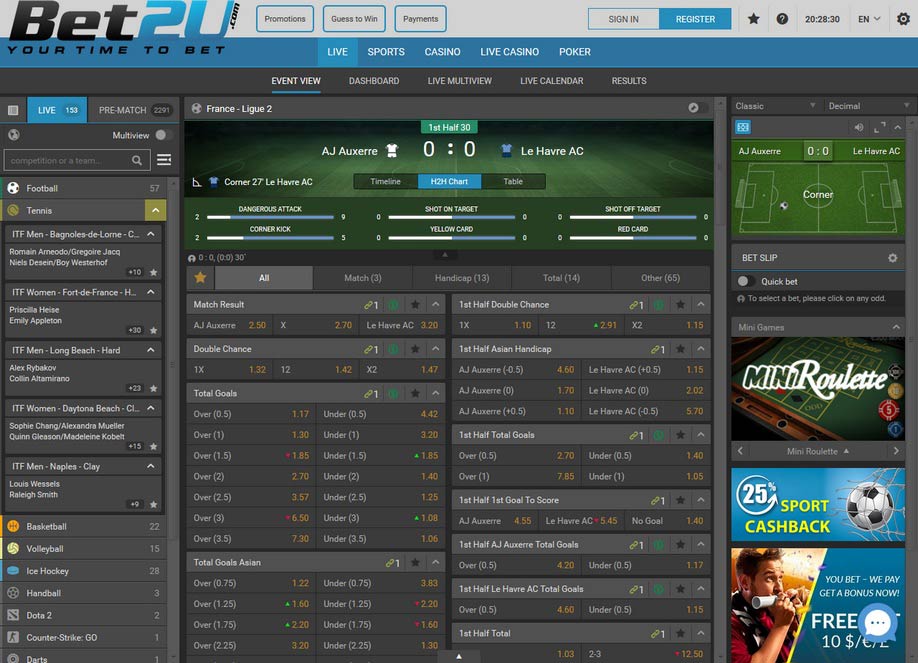Image resolution: width=918 pixels, height=663 pixels.
Task: Open the sport list menu icon
Action: (x=164, y=160)
